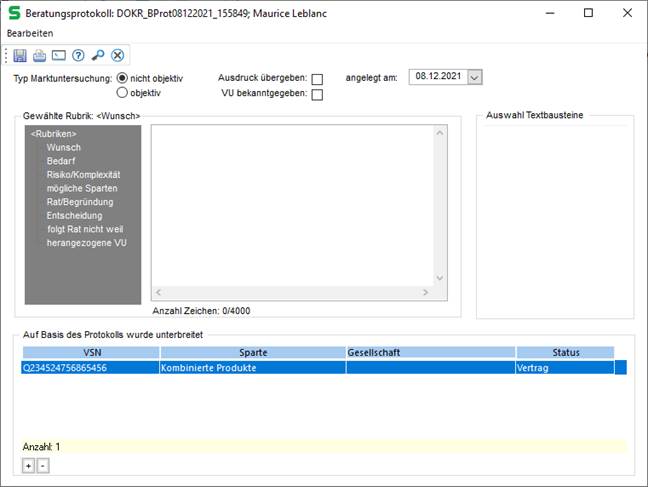Click the text field icon in toolbar
The image size is (648, 487).
pyautogui.click(x=58, y=55)
